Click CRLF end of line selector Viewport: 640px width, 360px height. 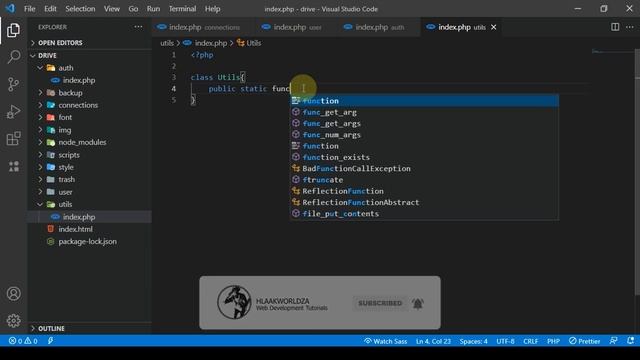click(x=530, y=341)
